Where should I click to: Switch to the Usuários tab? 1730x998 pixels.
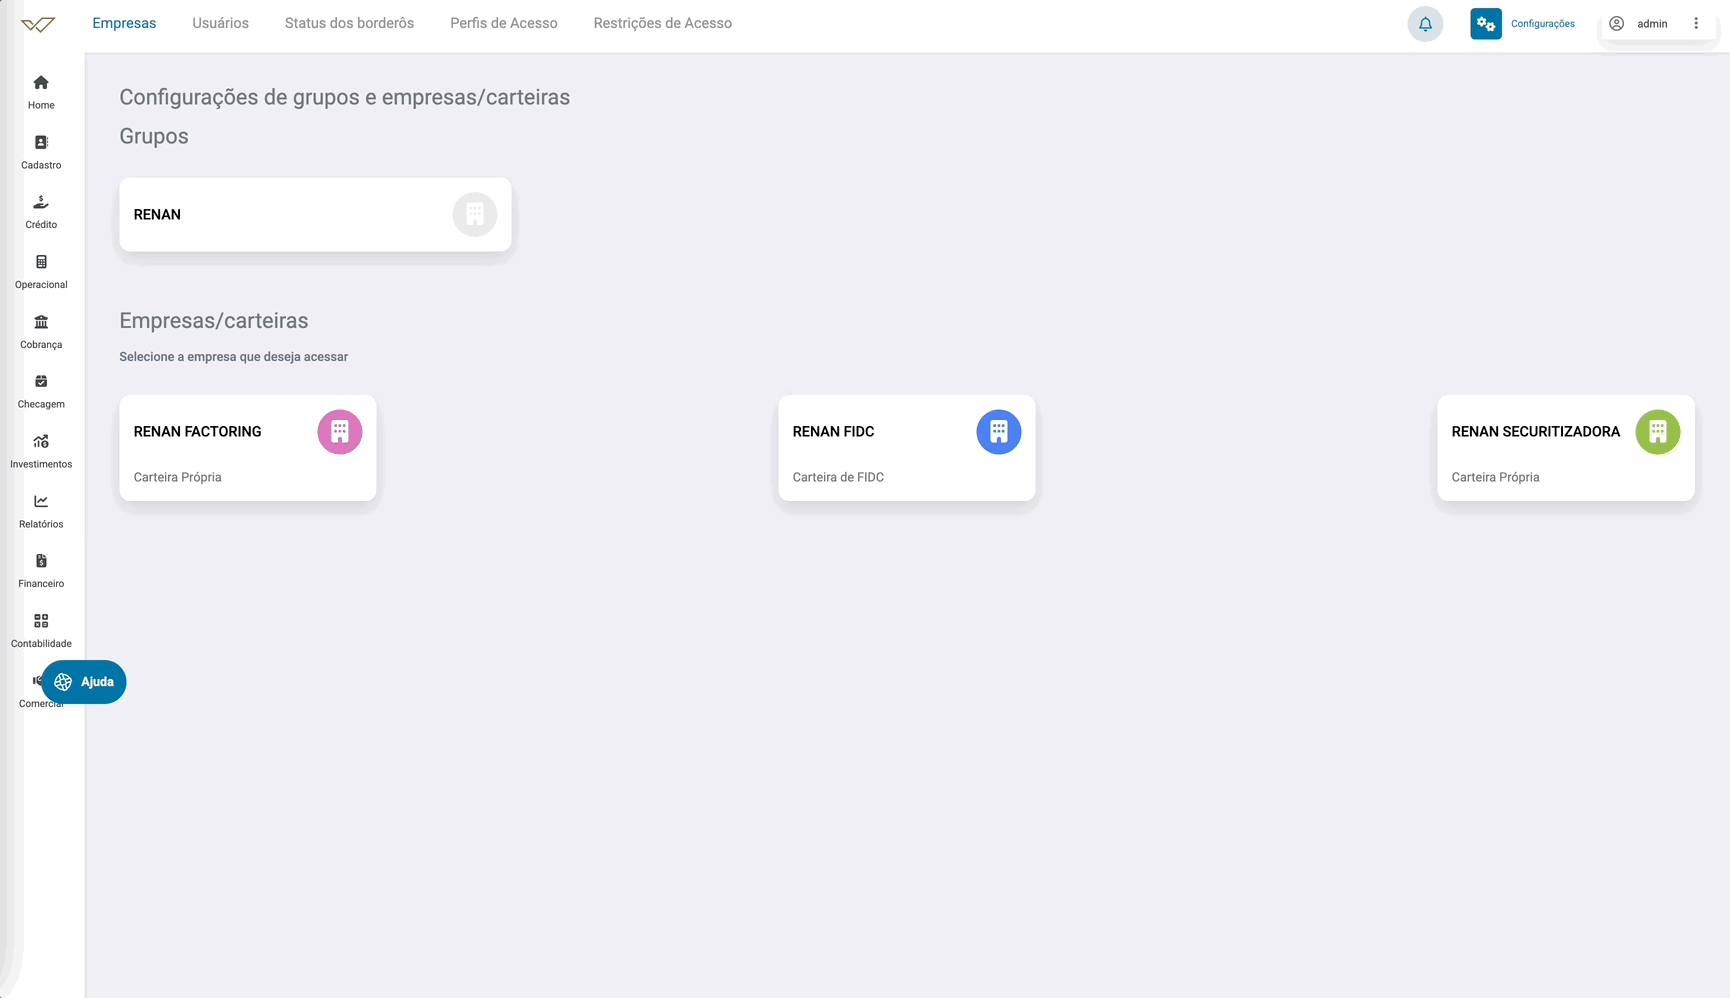pyautogui.click(x=220, y=23)
